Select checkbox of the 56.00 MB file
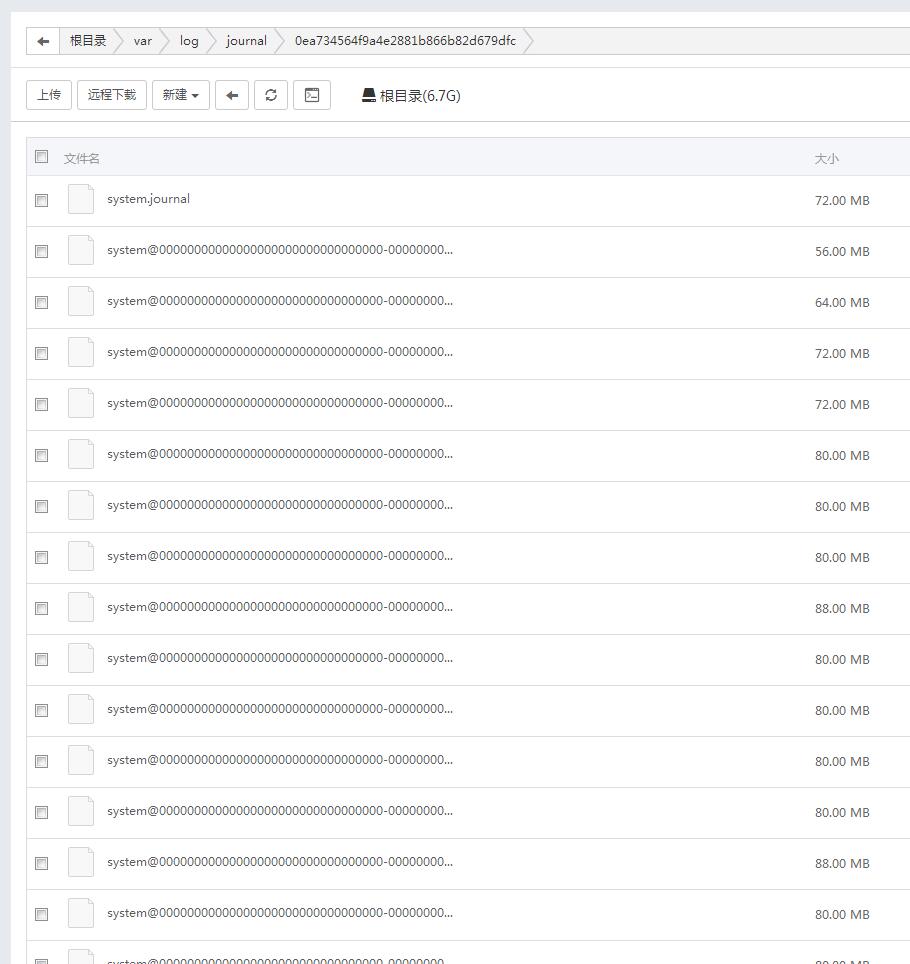 [x=41, y=251]
